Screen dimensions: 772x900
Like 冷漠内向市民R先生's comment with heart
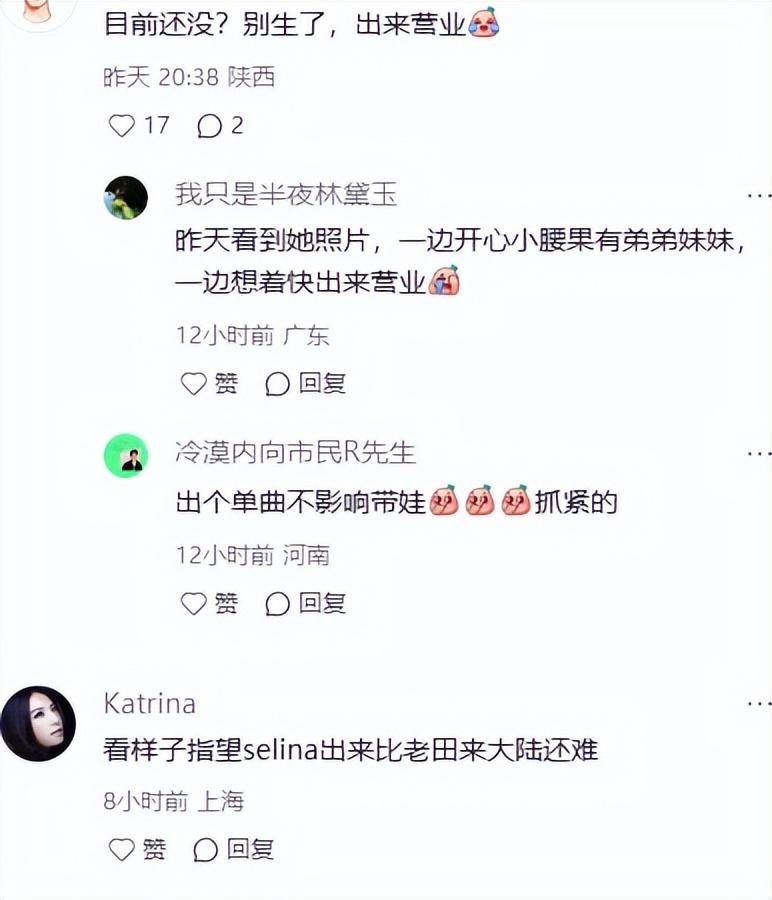pyautogui.click(x=193, y=603)
